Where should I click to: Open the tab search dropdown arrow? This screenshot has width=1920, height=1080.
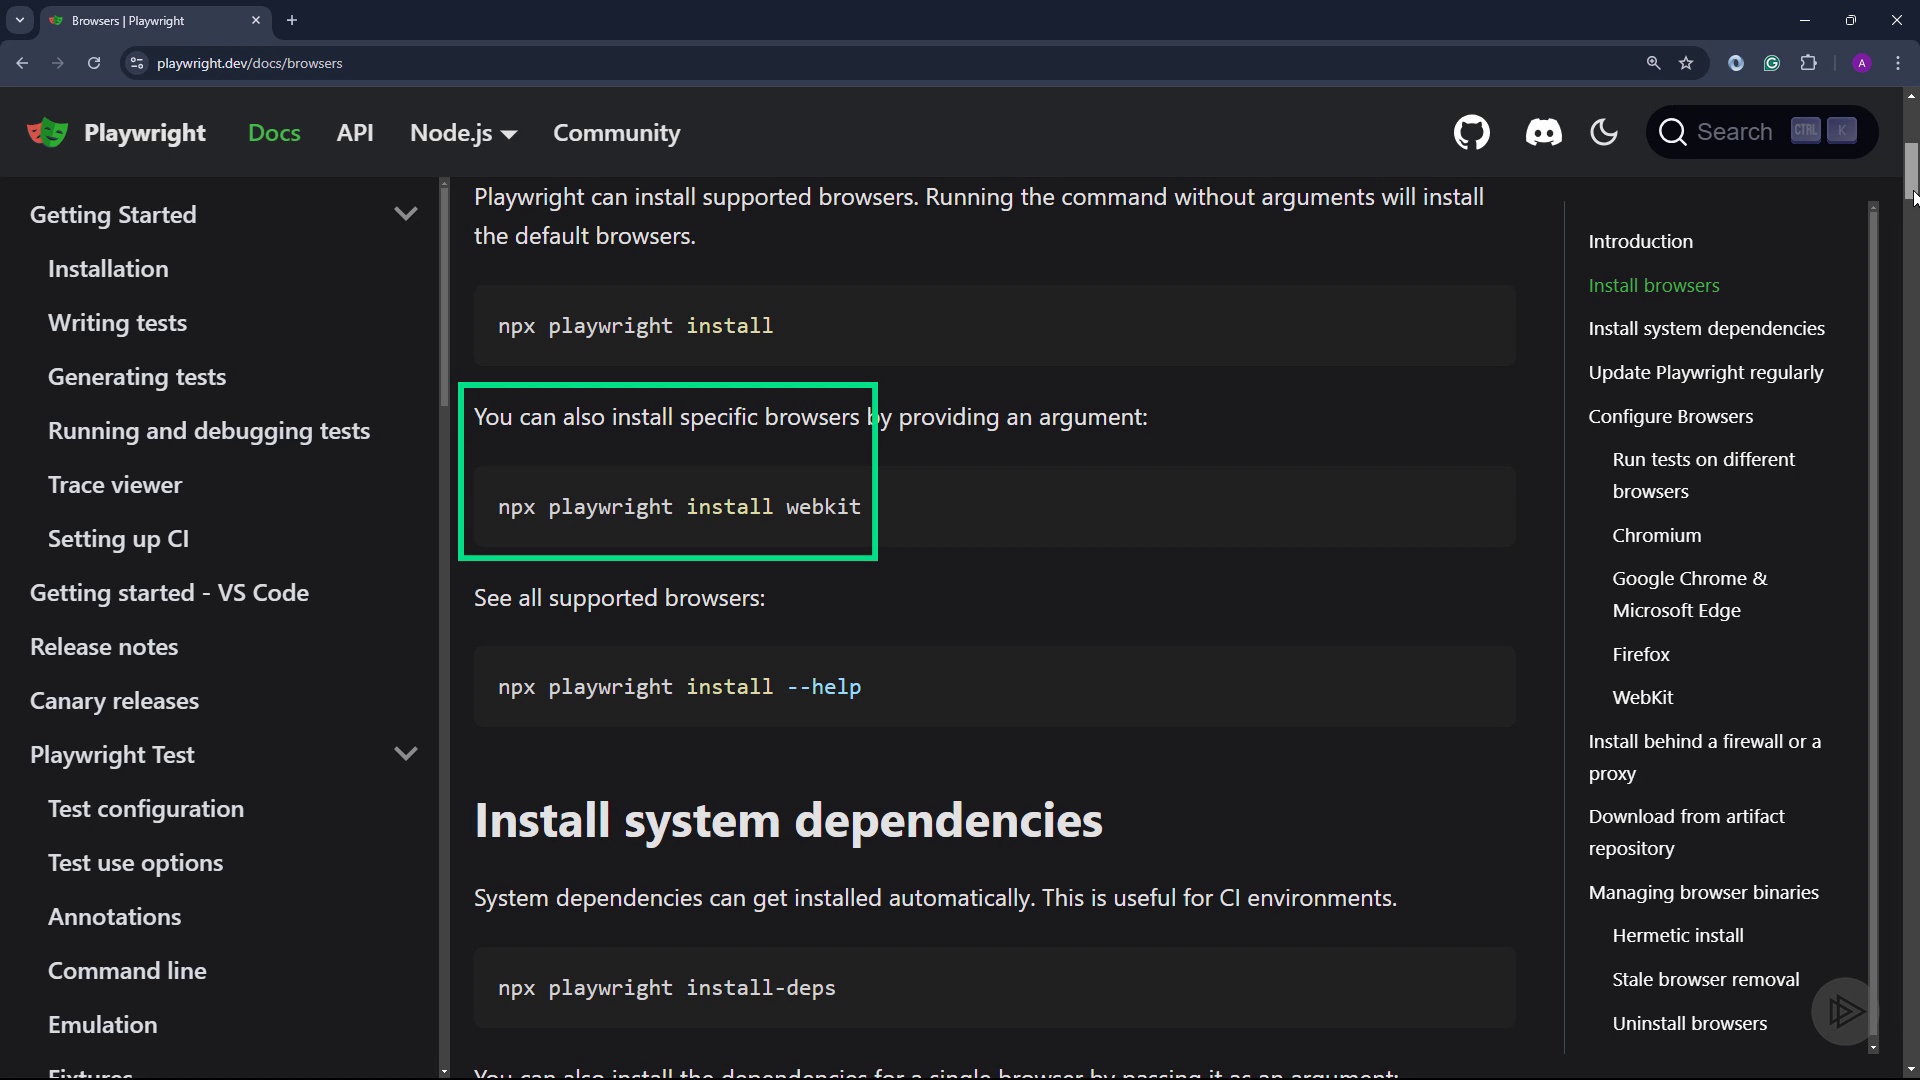(19, 20)
